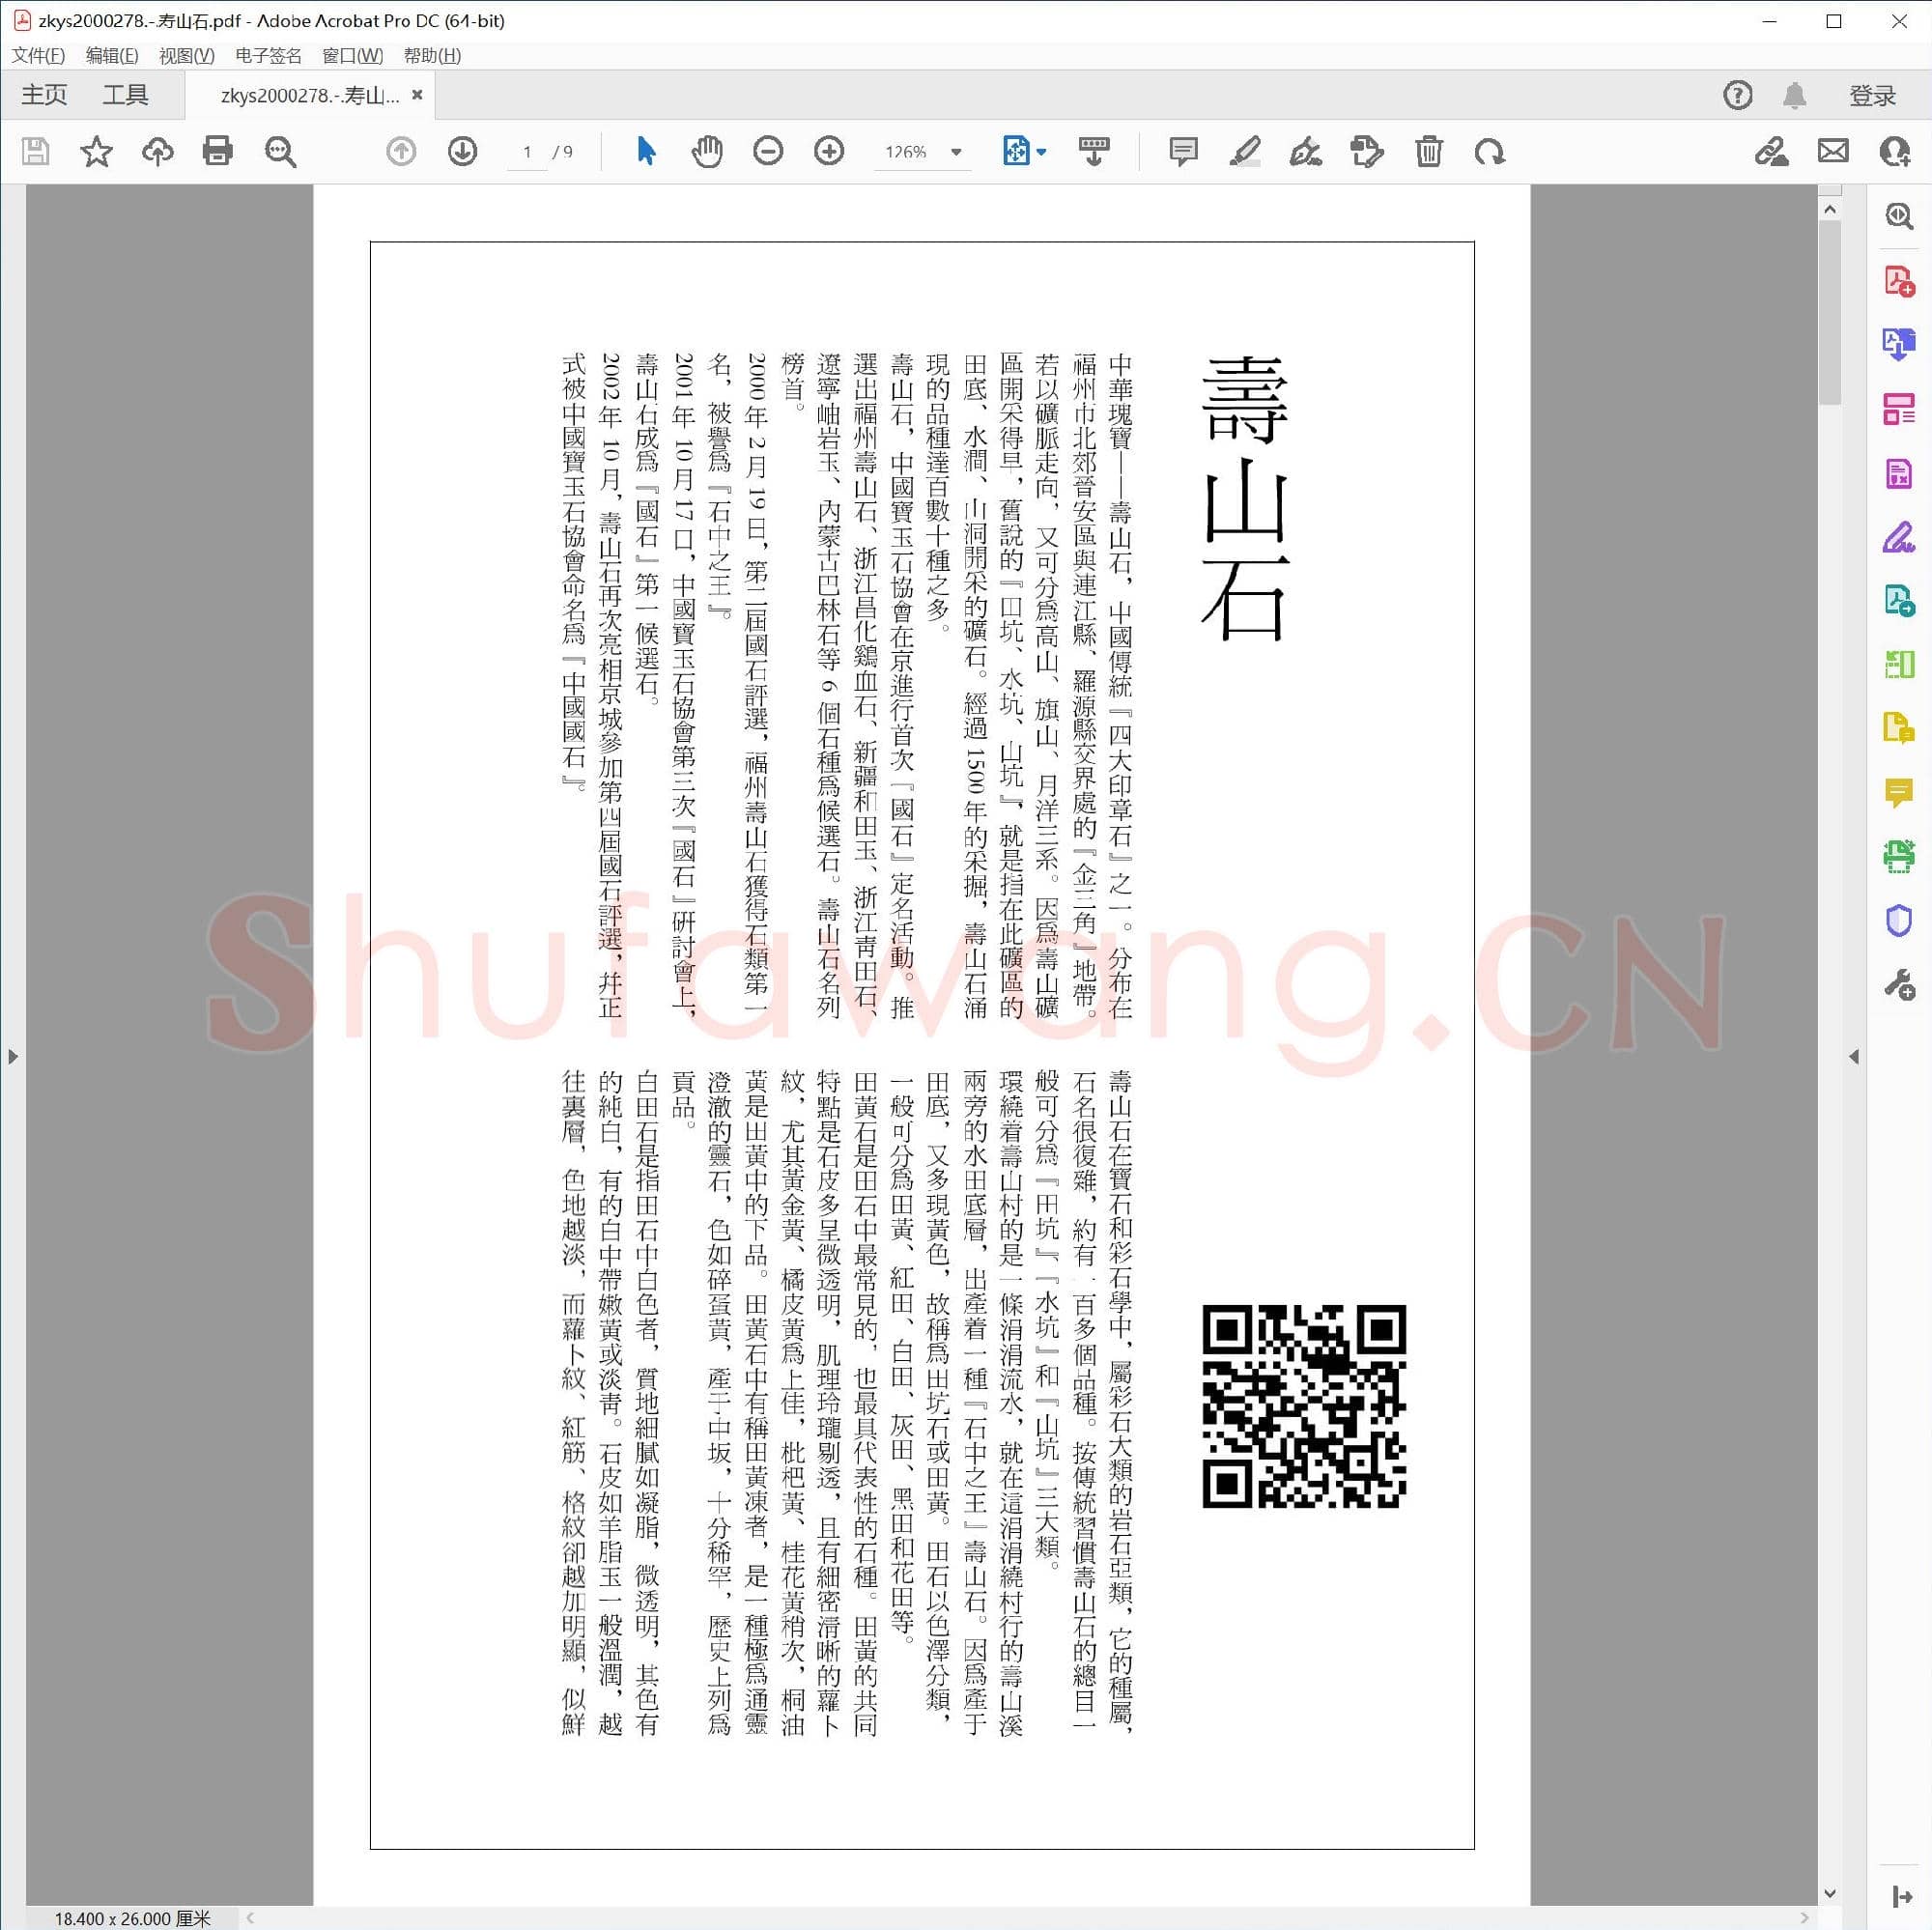Open the 视图 (View) menu
1932x1930 pixels.
(x=186, y=56)
